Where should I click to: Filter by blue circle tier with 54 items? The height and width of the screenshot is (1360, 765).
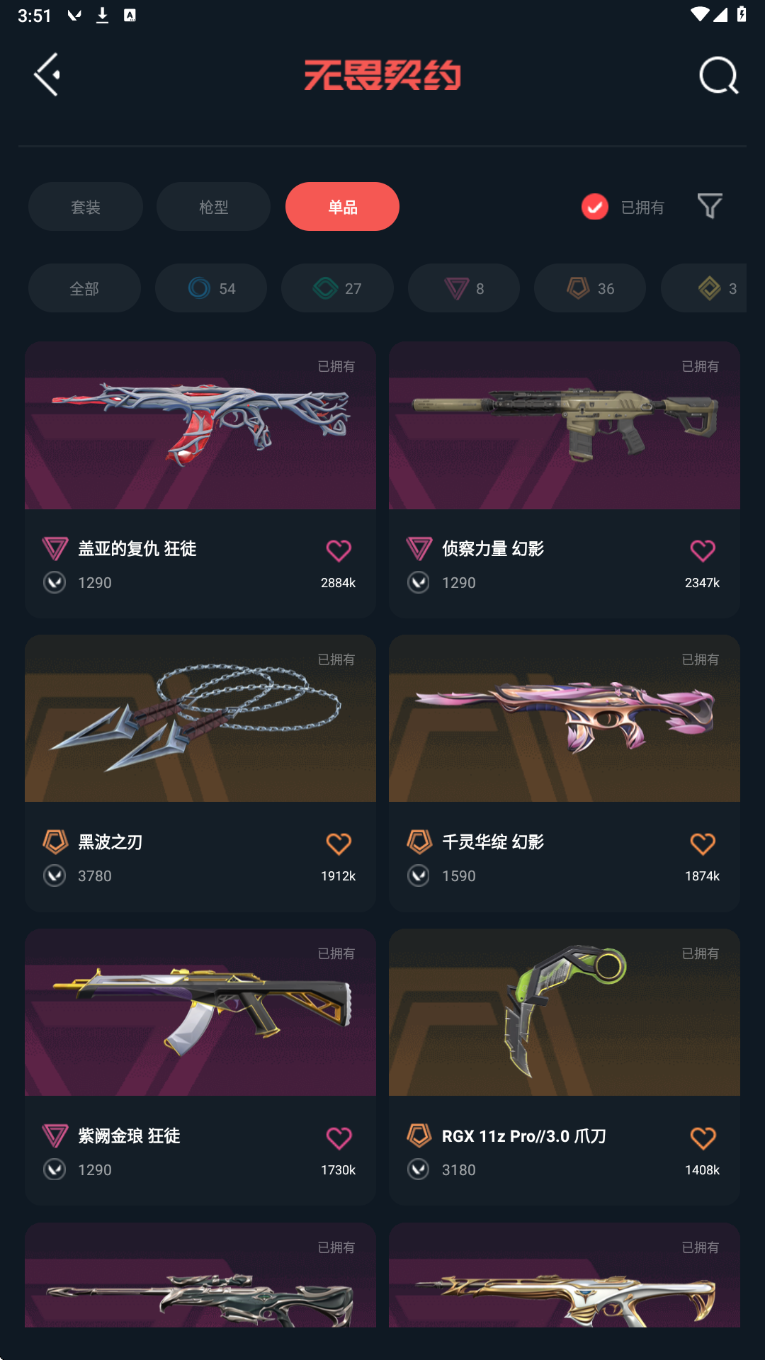point(211,288)
